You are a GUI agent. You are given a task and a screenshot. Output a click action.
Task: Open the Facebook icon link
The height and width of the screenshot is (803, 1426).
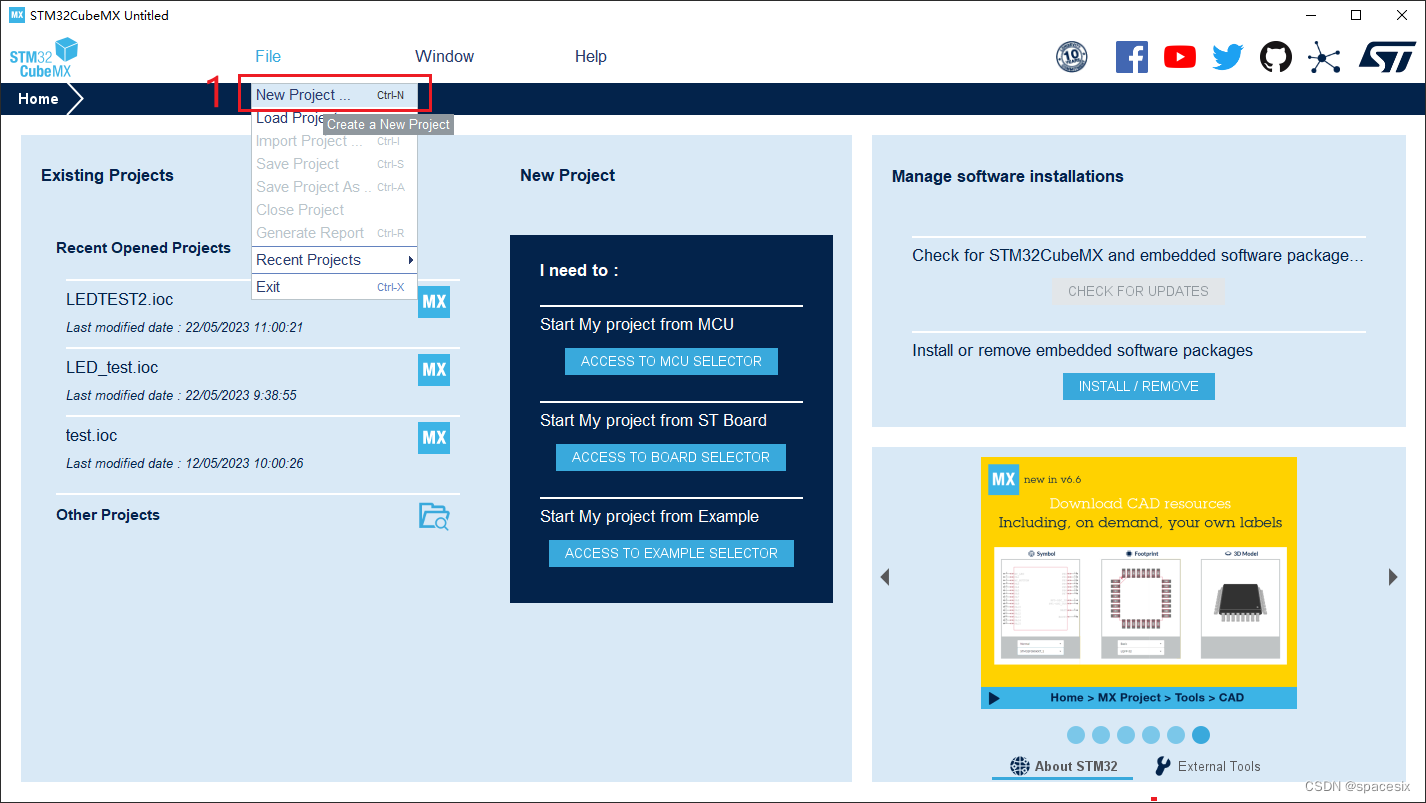(x=1131, y=57)
